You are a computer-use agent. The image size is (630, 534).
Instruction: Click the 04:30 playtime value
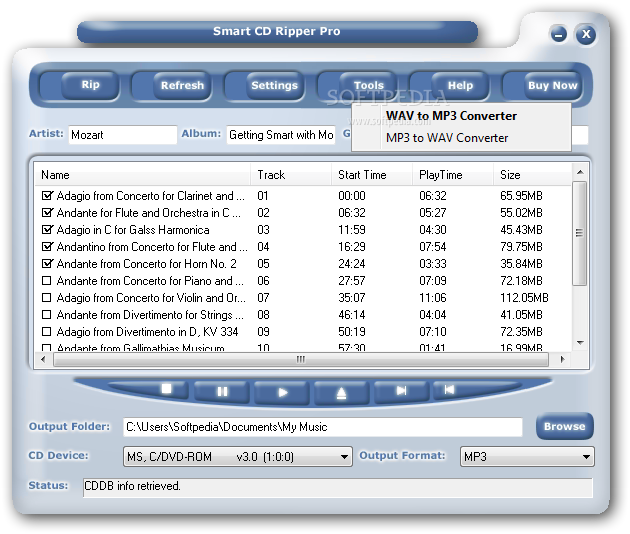[433, 229]
